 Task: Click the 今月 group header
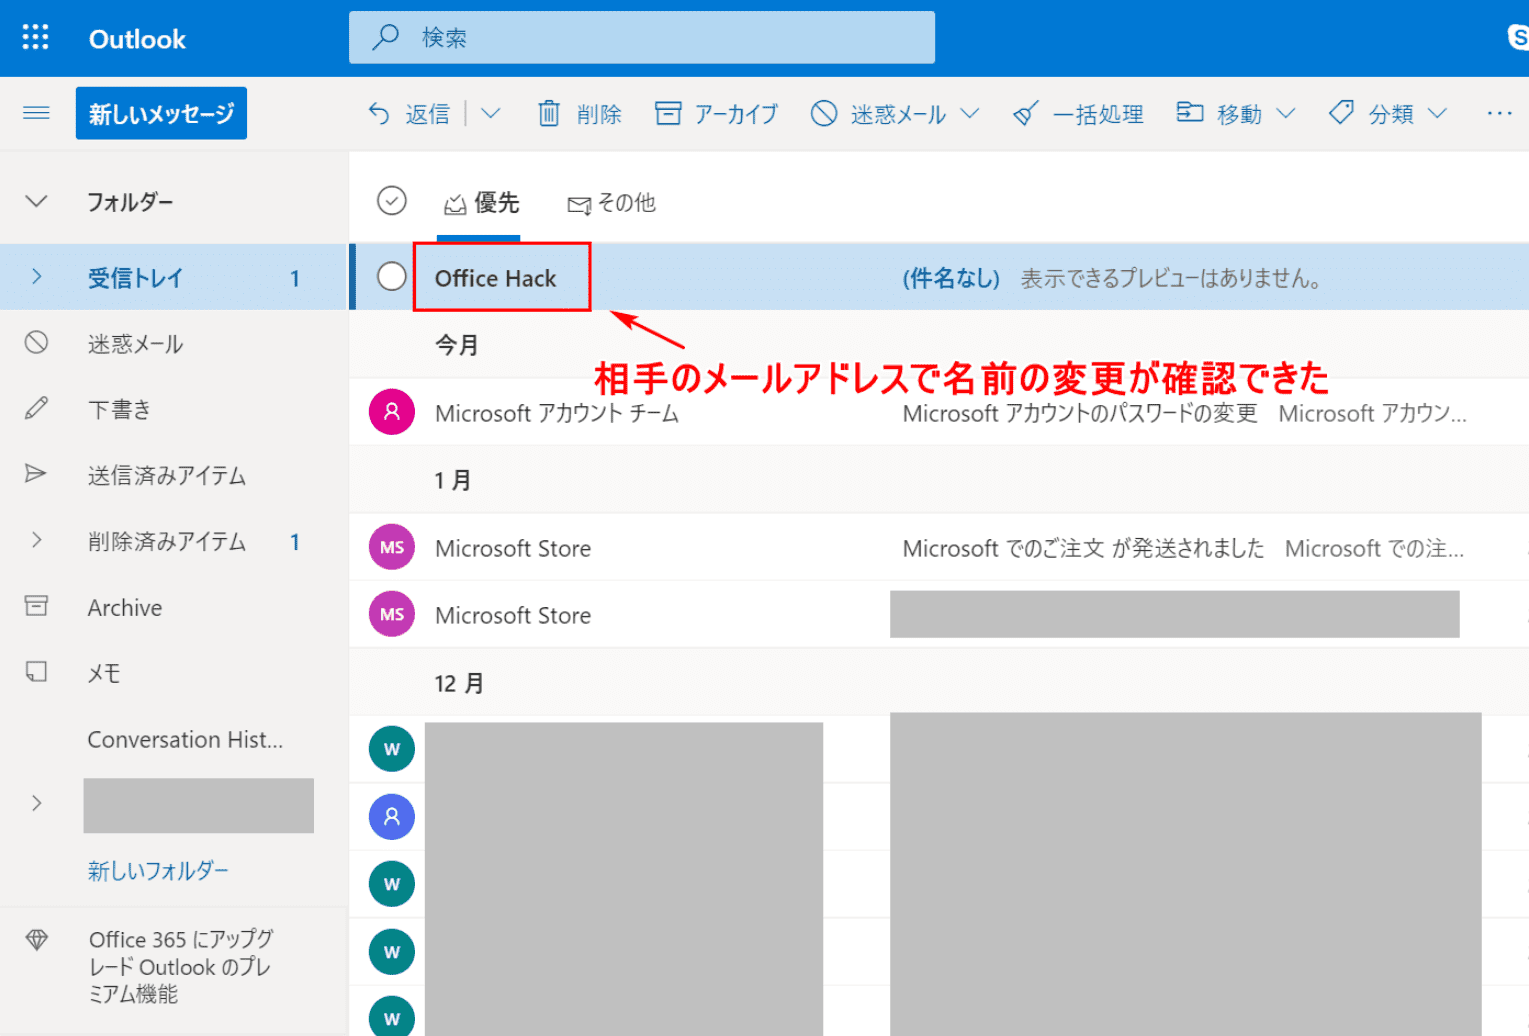(457, 345)
